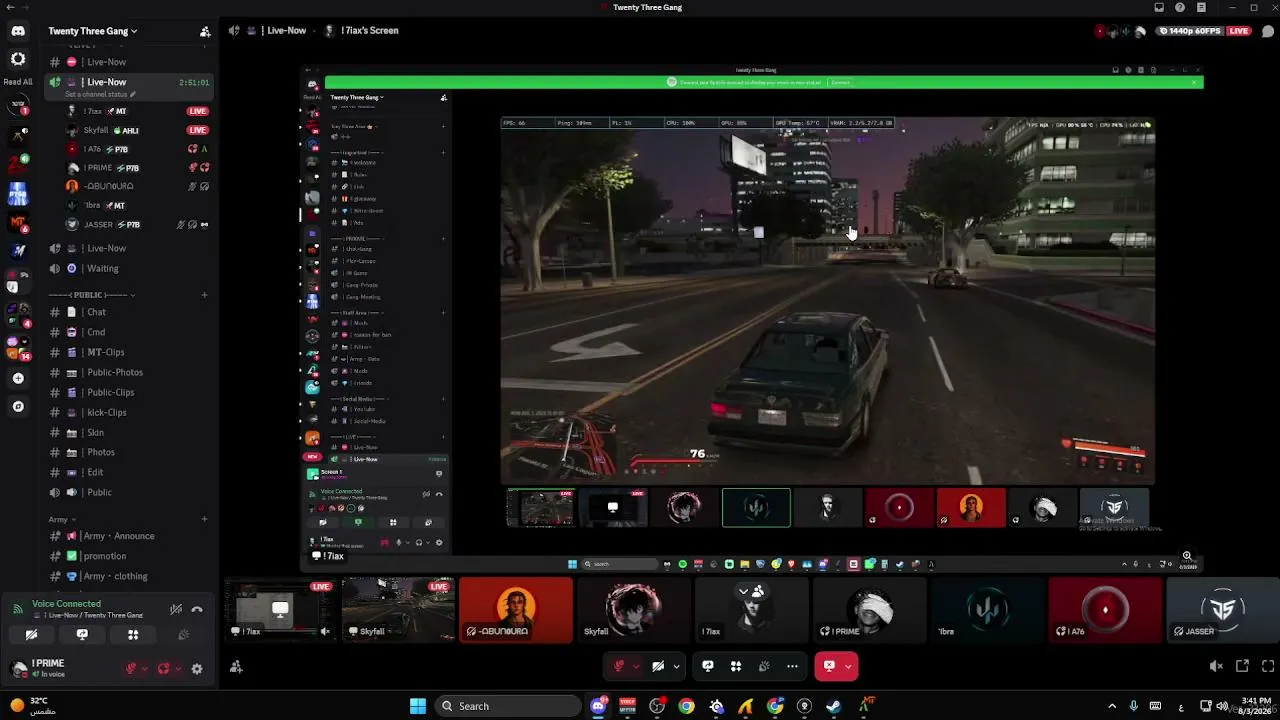Create a channel in PUBLIC category
The height and width of the screenshot is (720, 1280).
204,295
